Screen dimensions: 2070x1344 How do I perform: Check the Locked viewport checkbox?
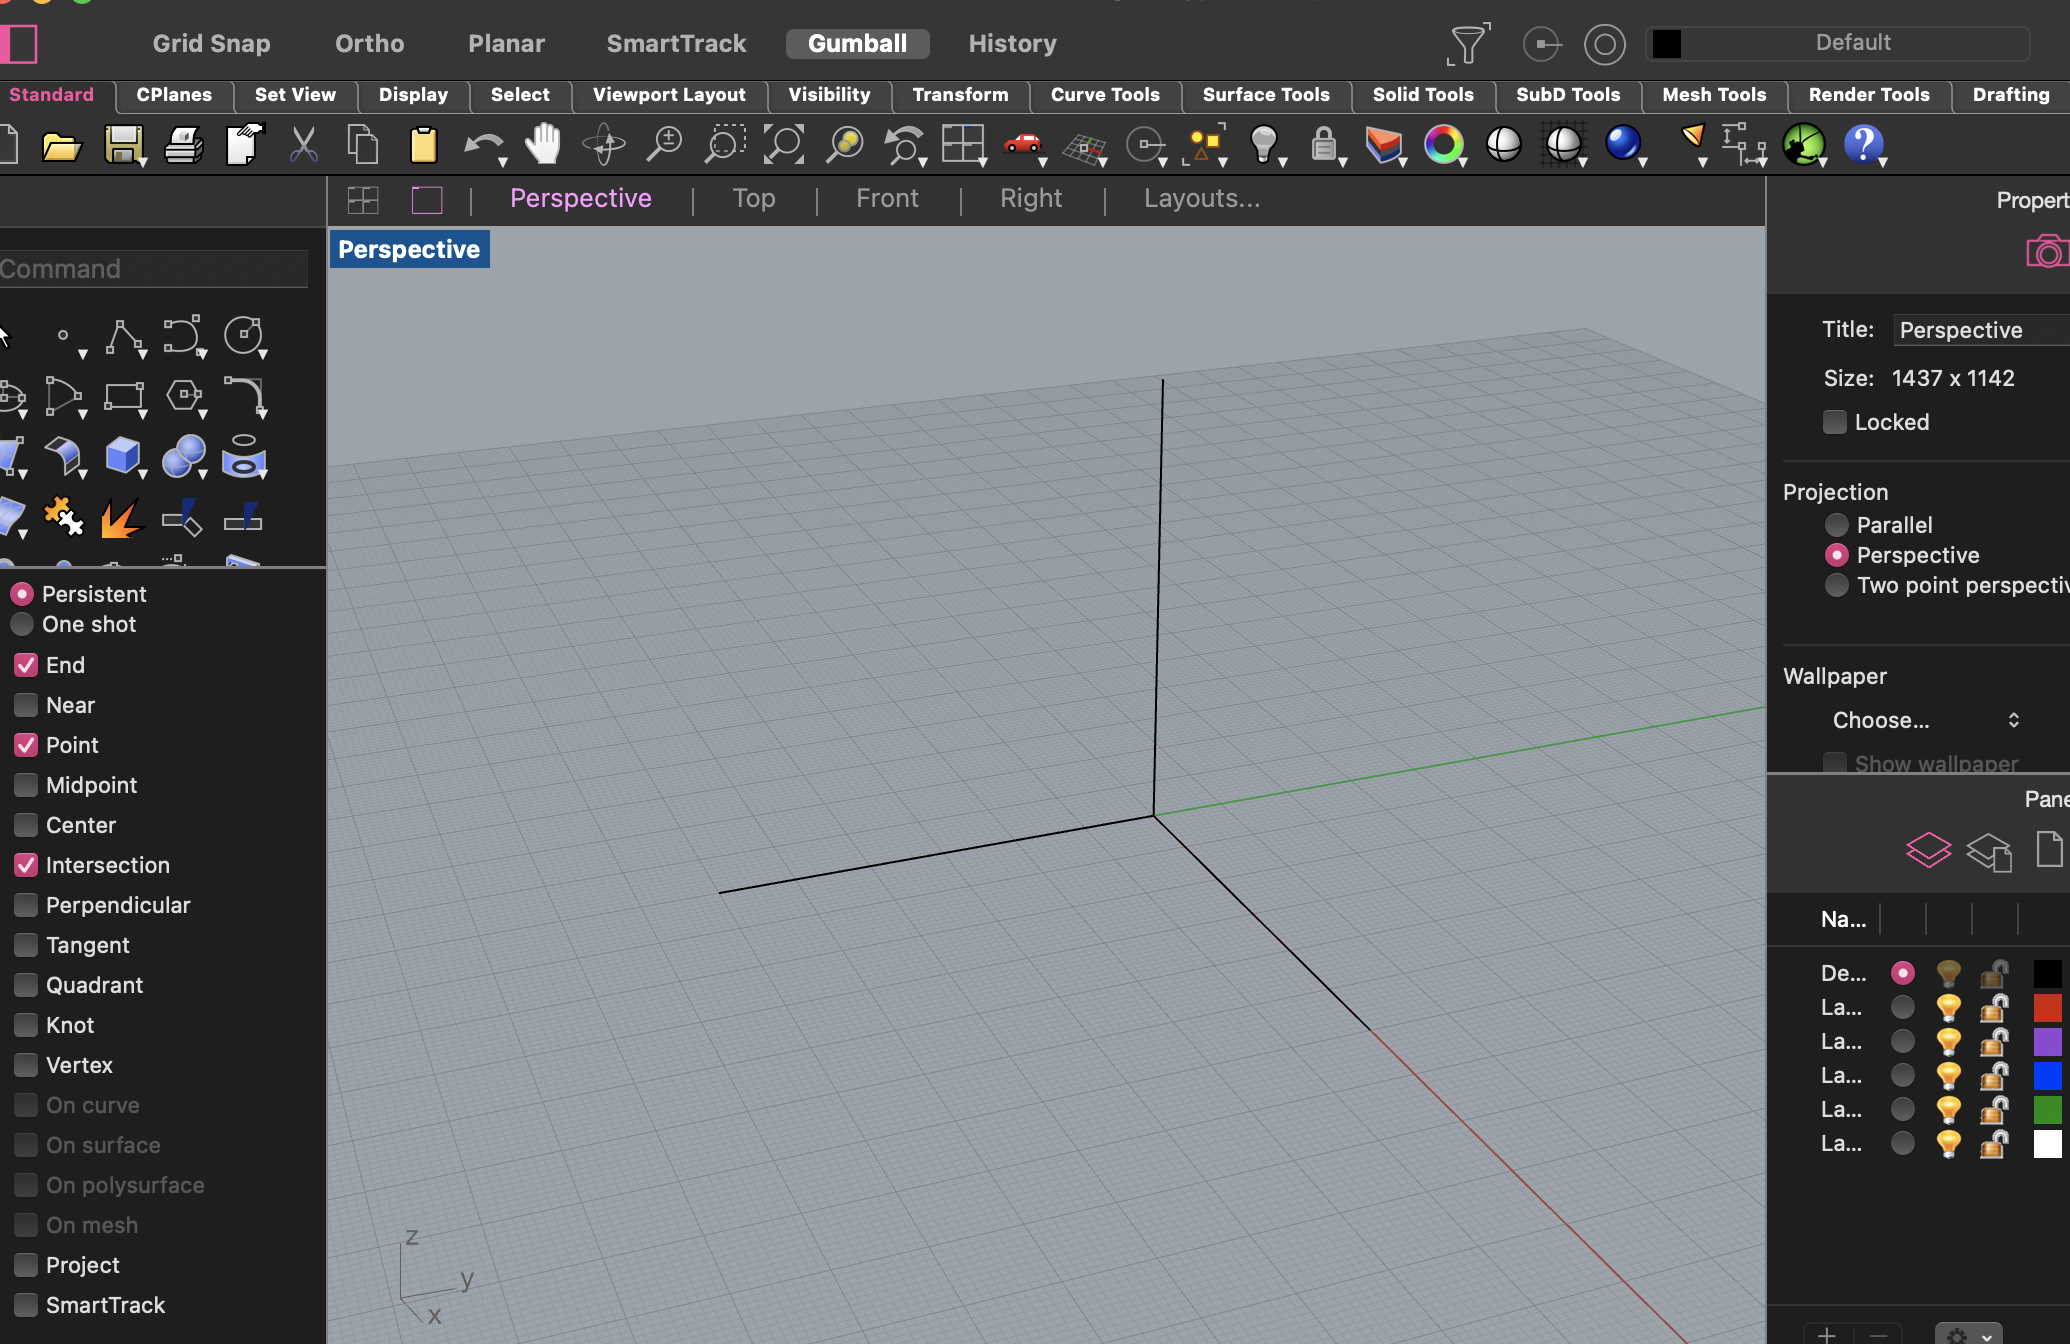coord(1835,422)
